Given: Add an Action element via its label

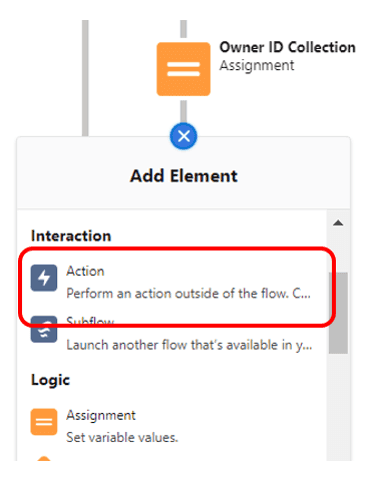Looking at the screenshot, I should 85,271.
